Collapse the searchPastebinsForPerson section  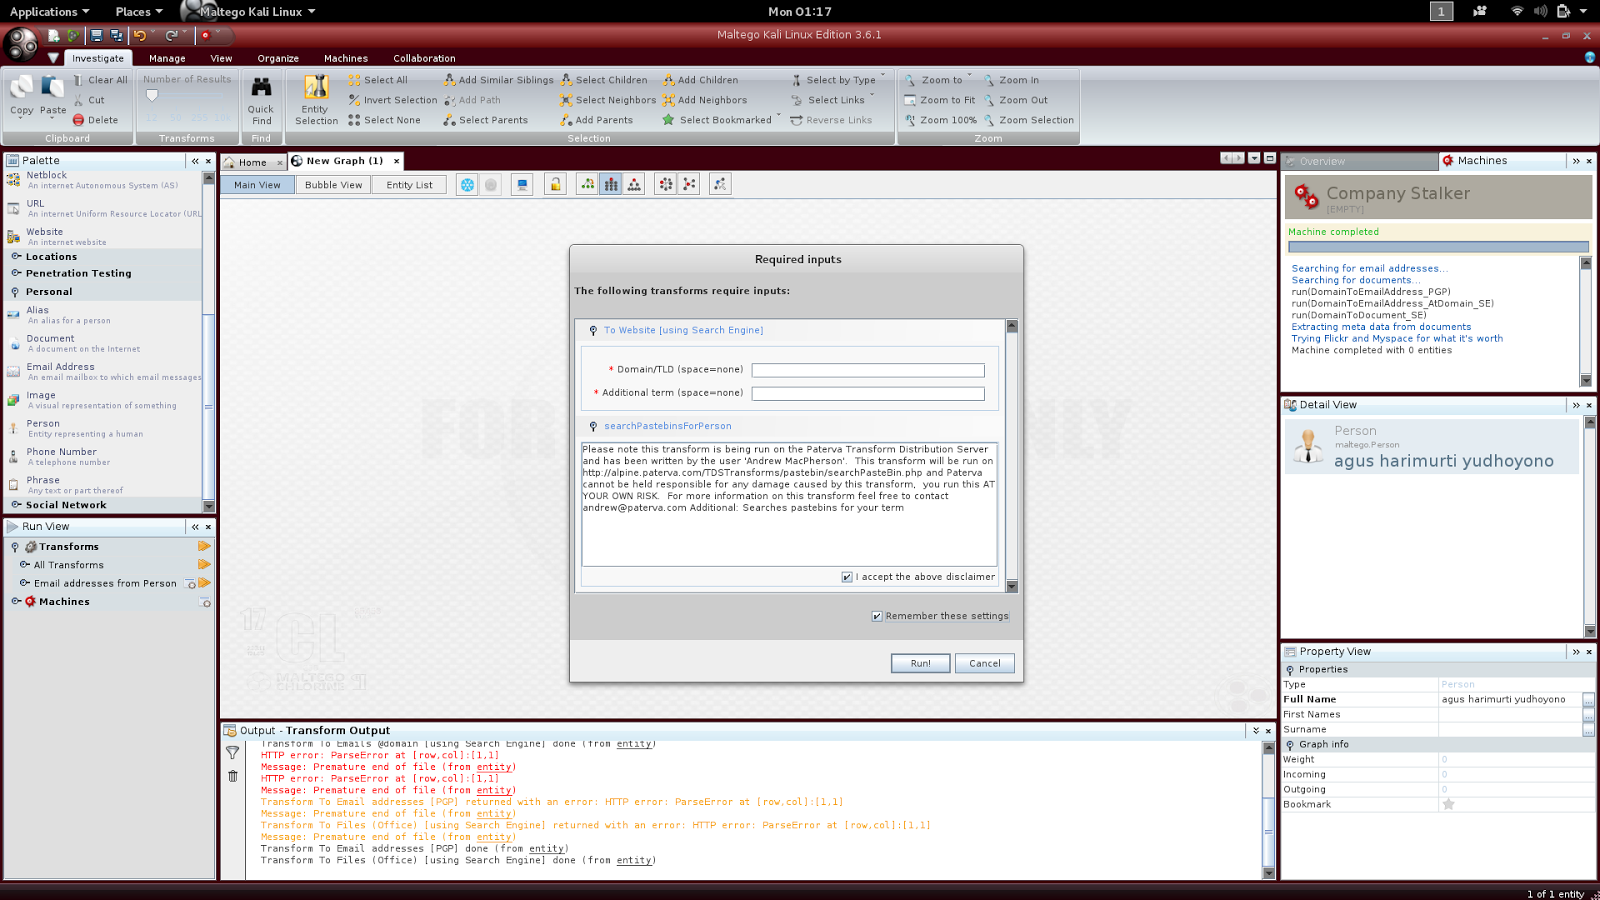pos(593,427)
